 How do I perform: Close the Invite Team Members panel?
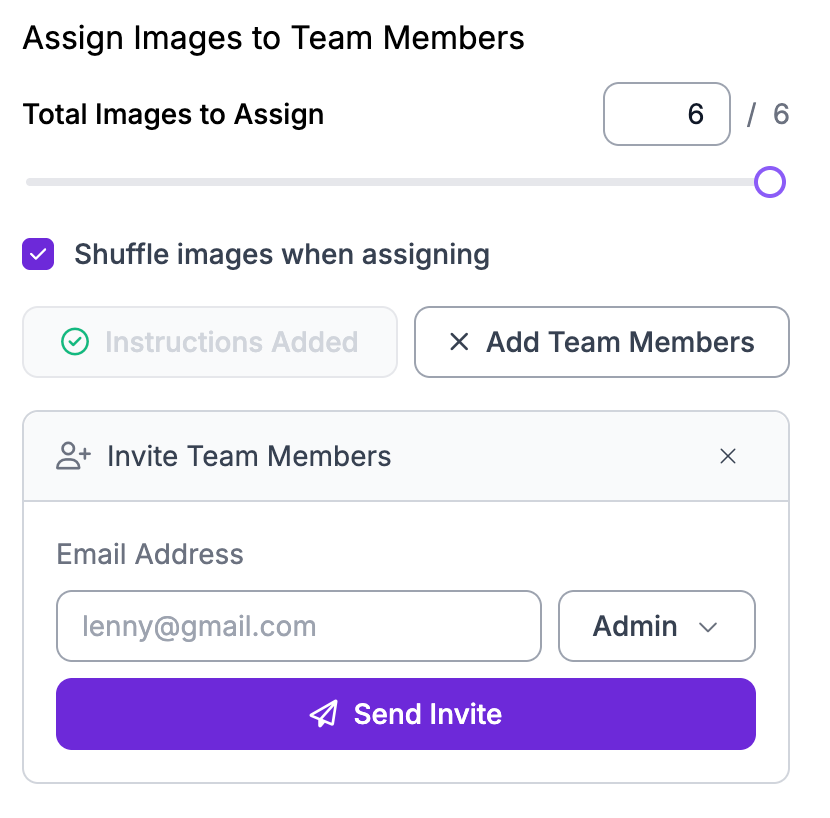pos(728,456)
